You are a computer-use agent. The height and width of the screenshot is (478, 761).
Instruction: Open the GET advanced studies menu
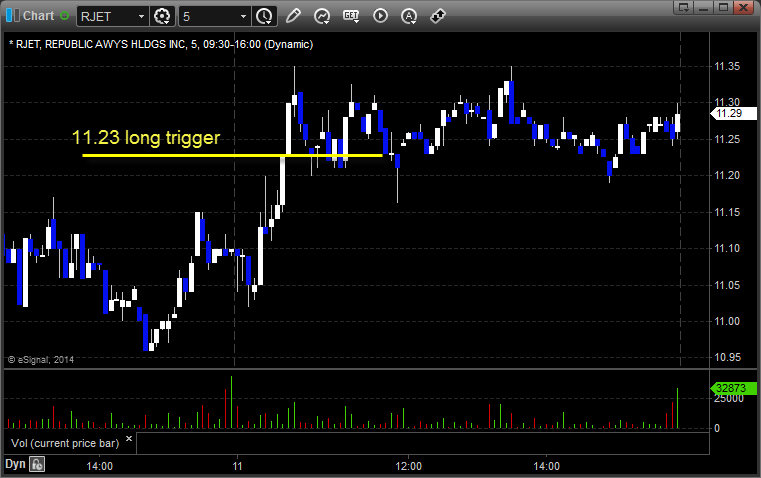[x=351, y=16]
